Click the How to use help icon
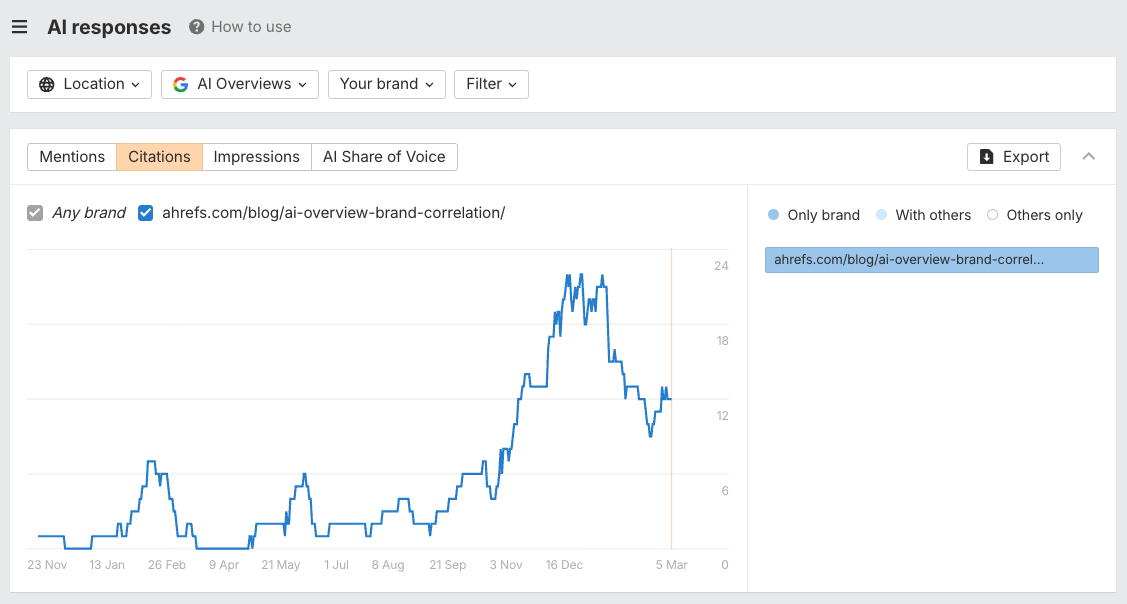The image size is (1127, 604). tap(197, 27)
